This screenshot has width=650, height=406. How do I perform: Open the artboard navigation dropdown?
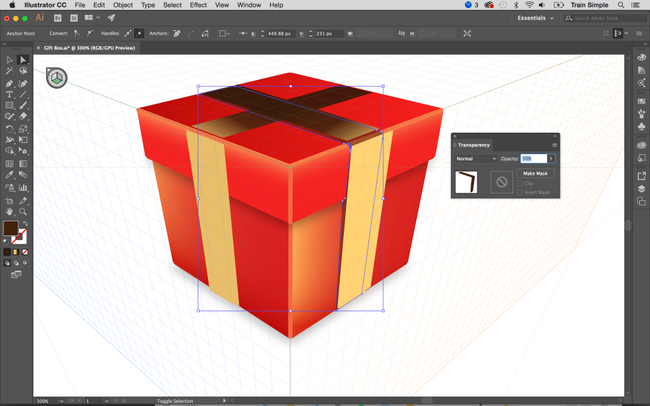[x=107, y=401]
